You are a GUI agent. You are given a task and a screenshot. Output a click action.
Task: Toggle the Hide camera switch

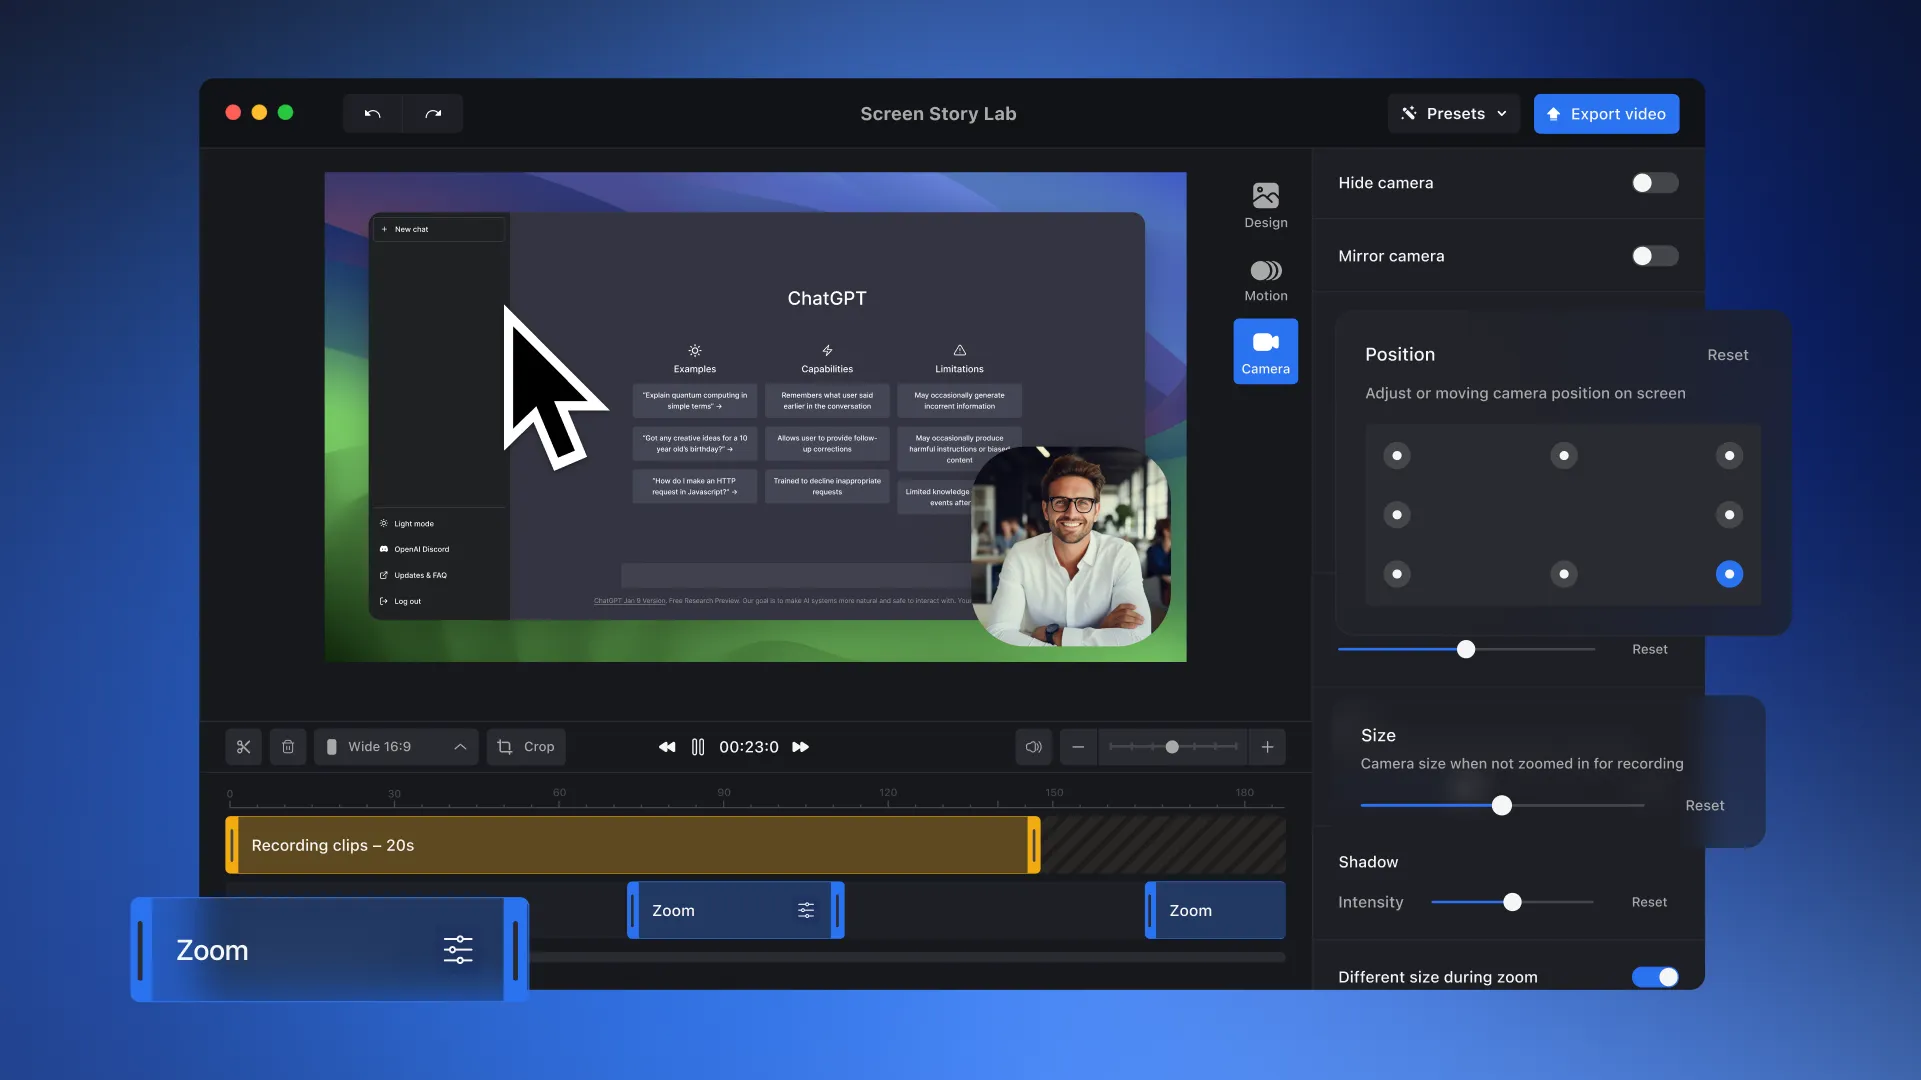point(1654,183)
